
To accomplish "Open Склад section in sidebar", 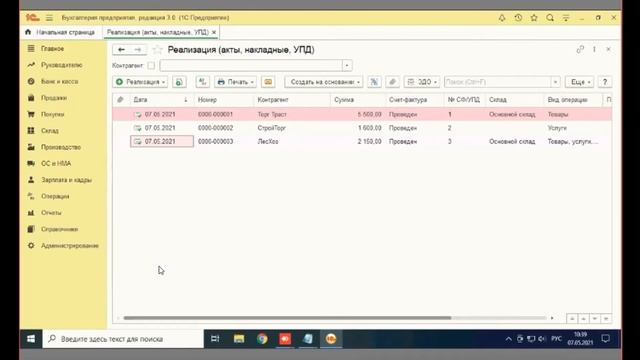I will pyautogui.click(x=49, y=131).
